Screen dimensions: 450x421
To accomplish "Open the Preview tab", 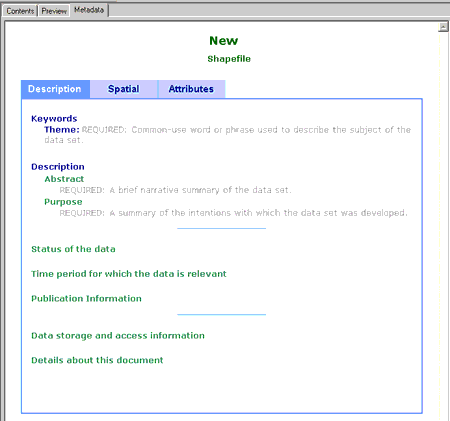I will [x=54, y=11].
